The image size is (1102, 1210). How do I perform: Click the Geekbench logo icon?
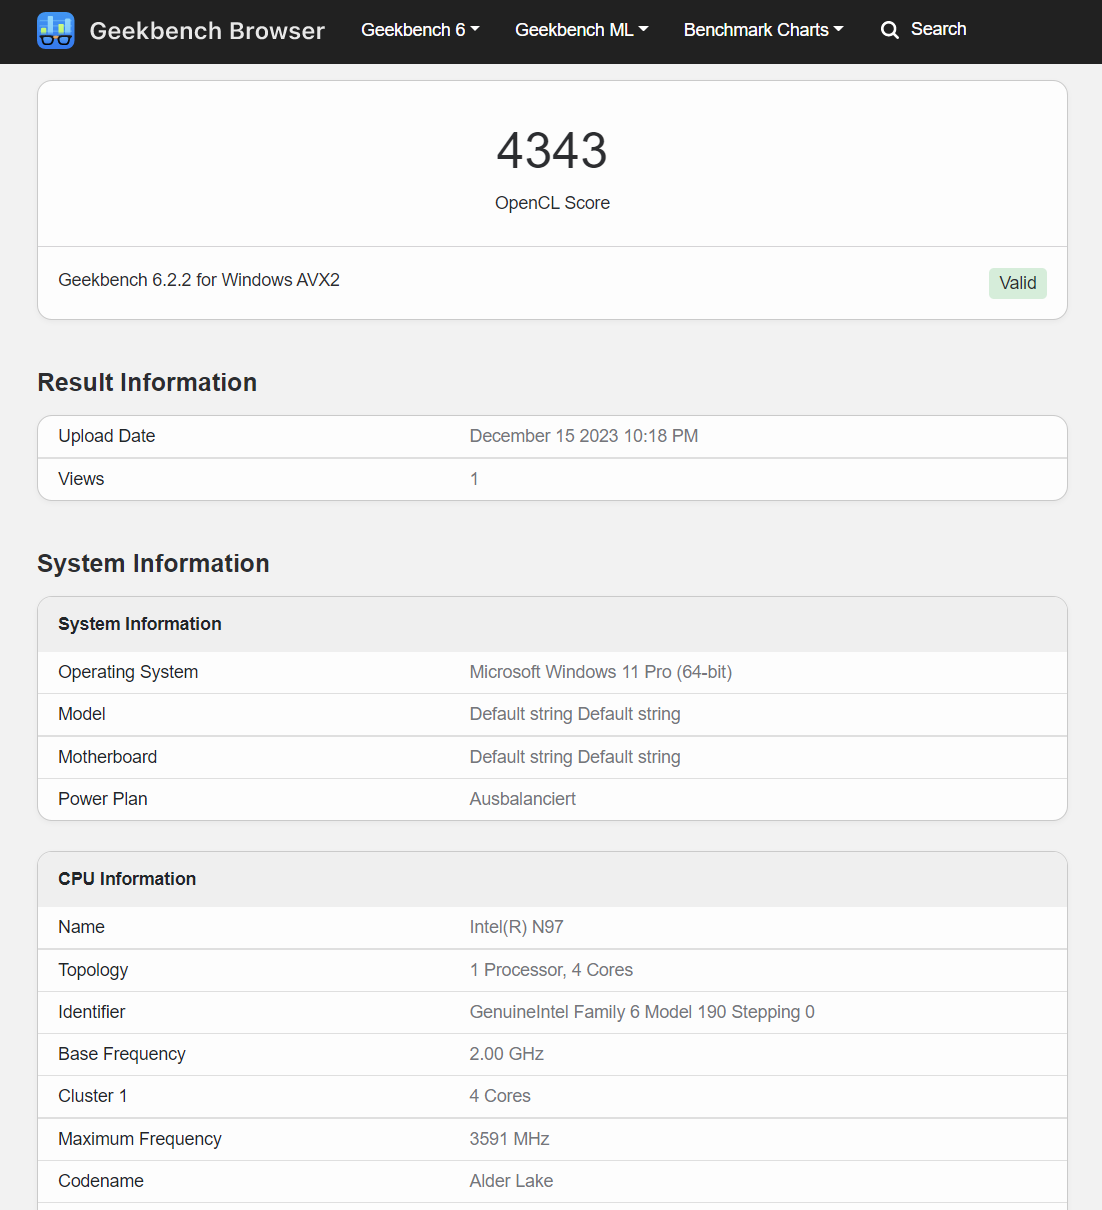[56, 31]
